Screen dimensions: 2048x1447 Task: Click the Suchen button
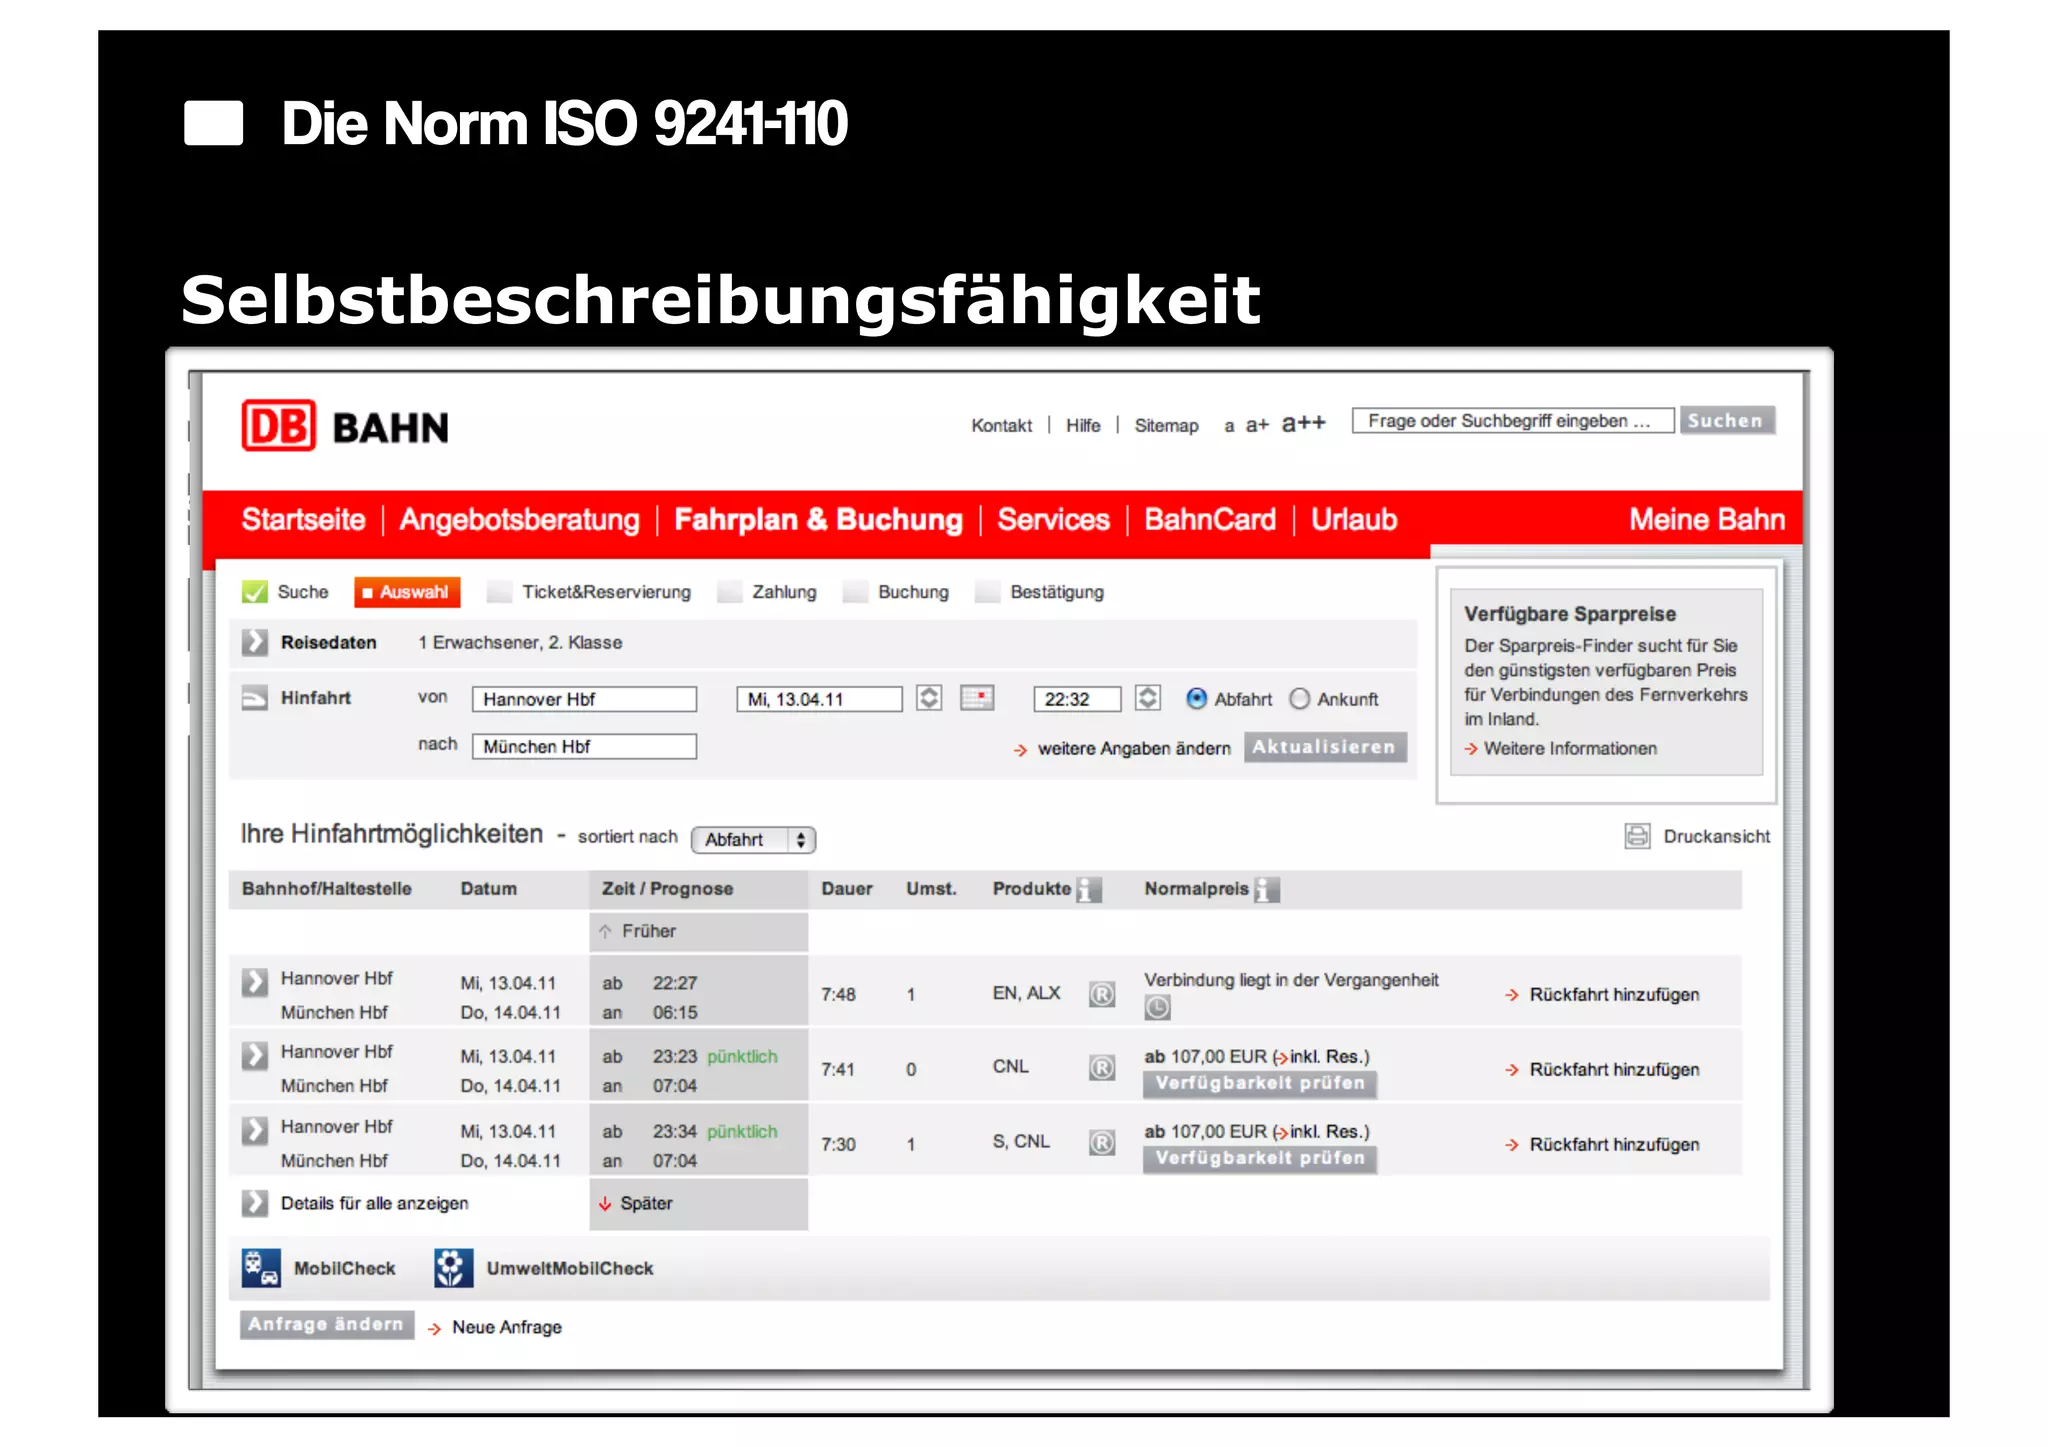coord(1727,420)
